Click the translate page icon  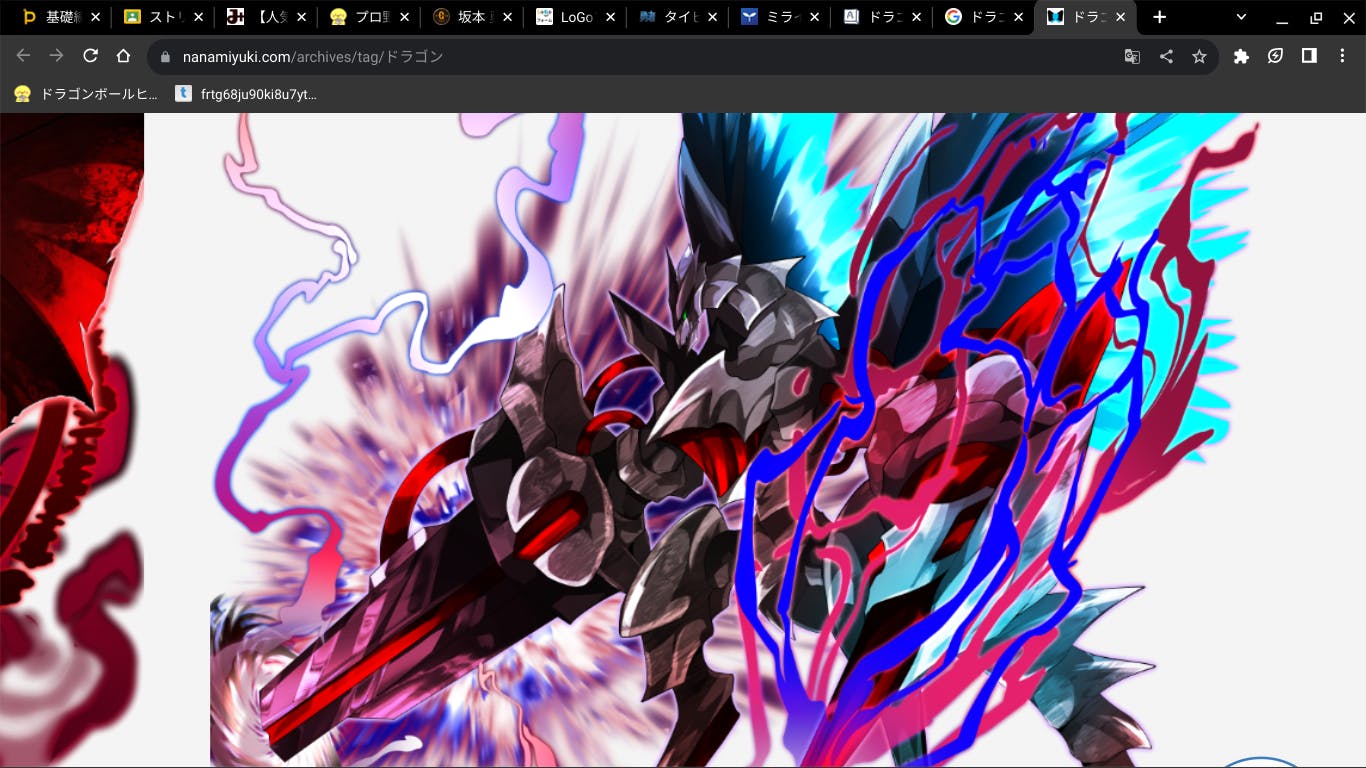pos(1132,57)
